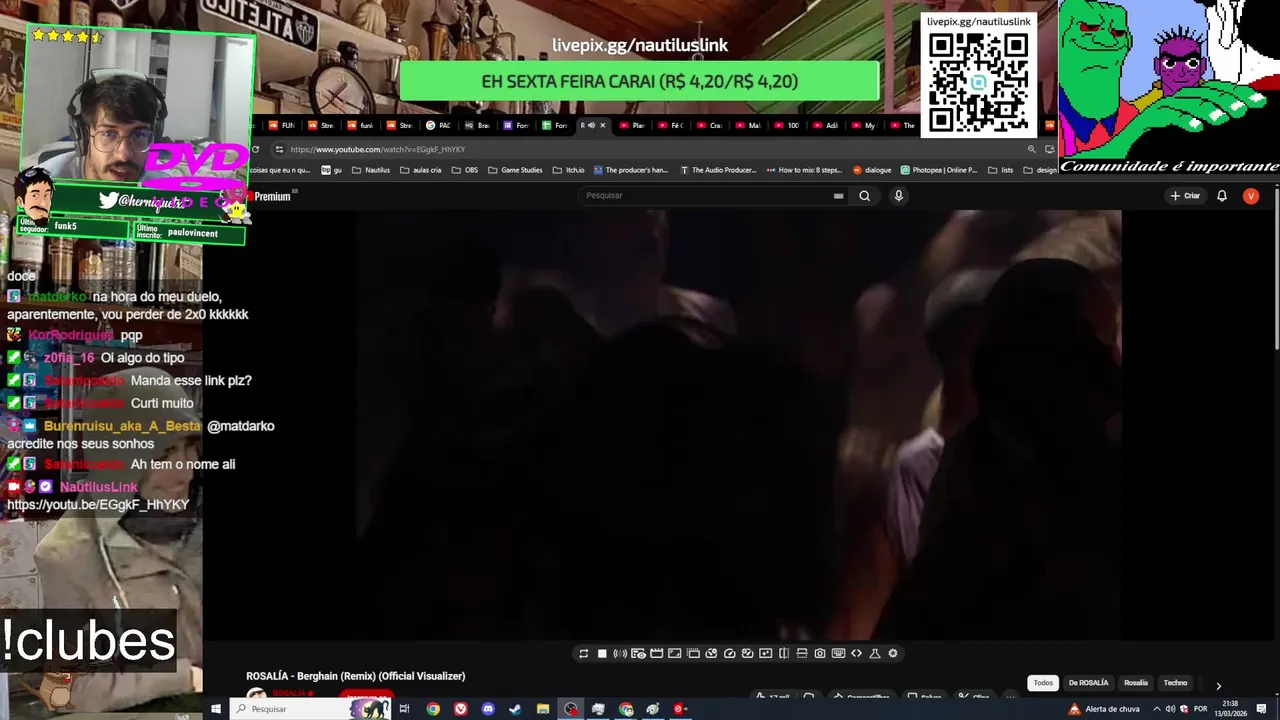Click the filmstrip pop-up player icon
1280x720 pixels.
tap(693, 653)
